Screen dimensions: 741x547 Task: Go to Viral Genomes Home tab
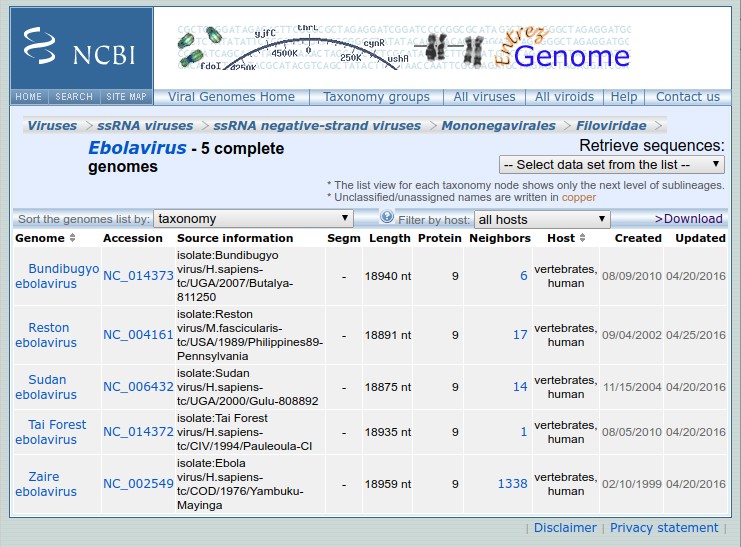(231, 97)
